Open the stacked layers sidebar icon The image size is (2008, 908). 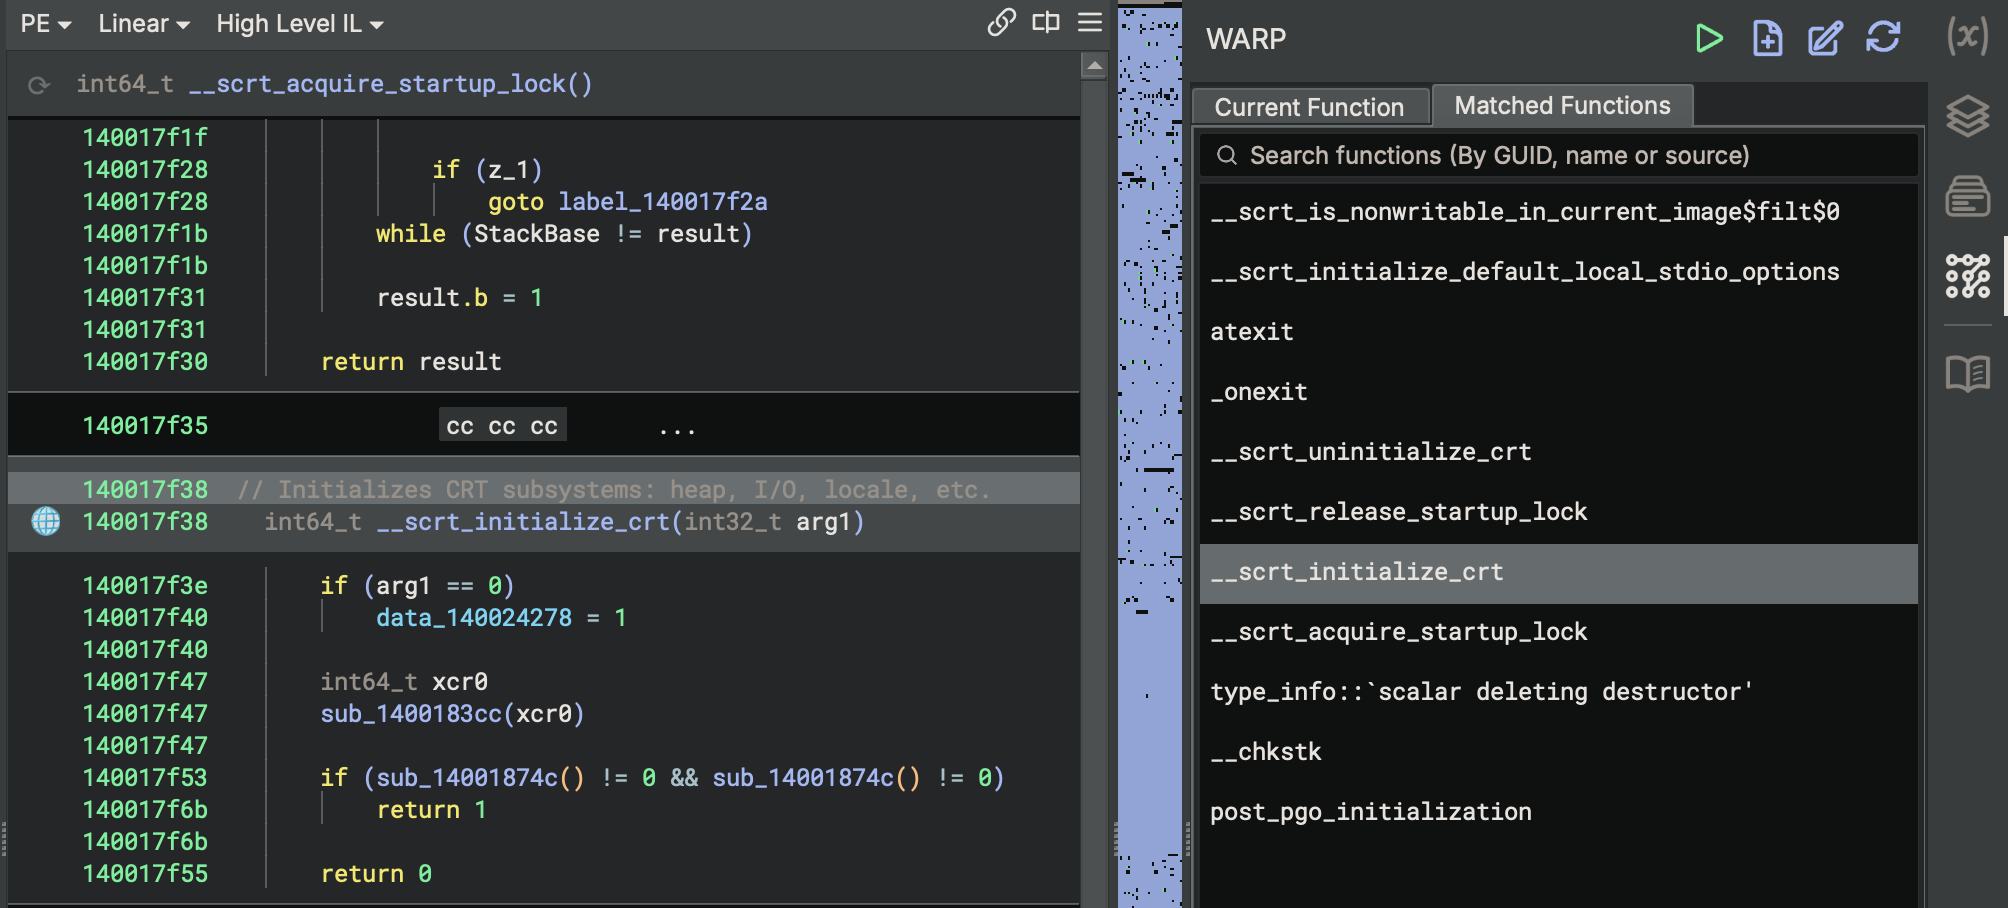pos(1967,116)
